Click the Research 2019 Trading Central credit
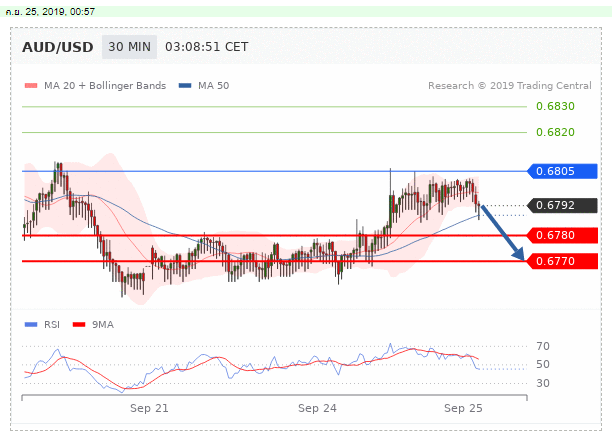This screenshot has height=441, width=612. [510, 85]
